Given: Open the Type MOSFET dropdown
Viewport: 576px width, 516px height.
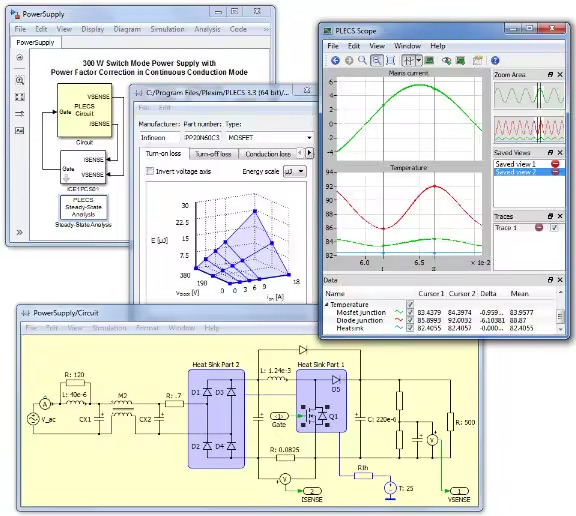Looking at the screenshot, I should coord(269,138).
